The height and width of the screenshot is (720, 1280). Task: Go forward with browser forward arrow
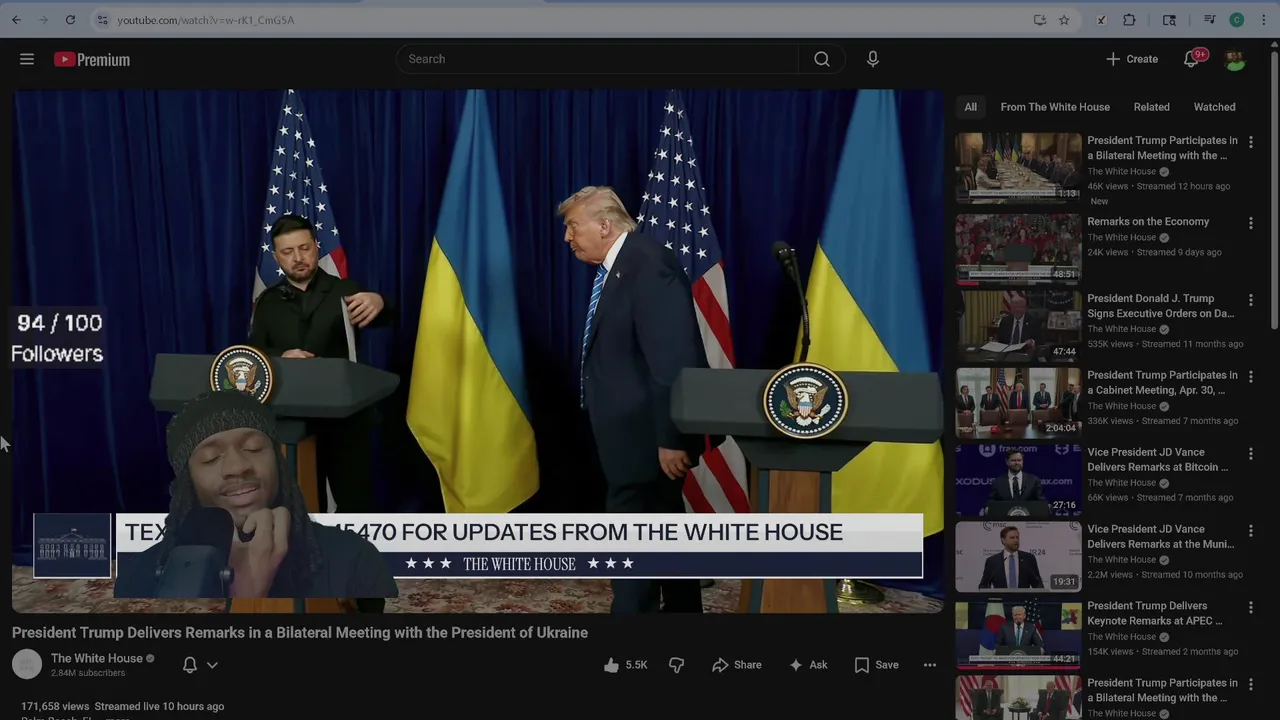(43, 20)
